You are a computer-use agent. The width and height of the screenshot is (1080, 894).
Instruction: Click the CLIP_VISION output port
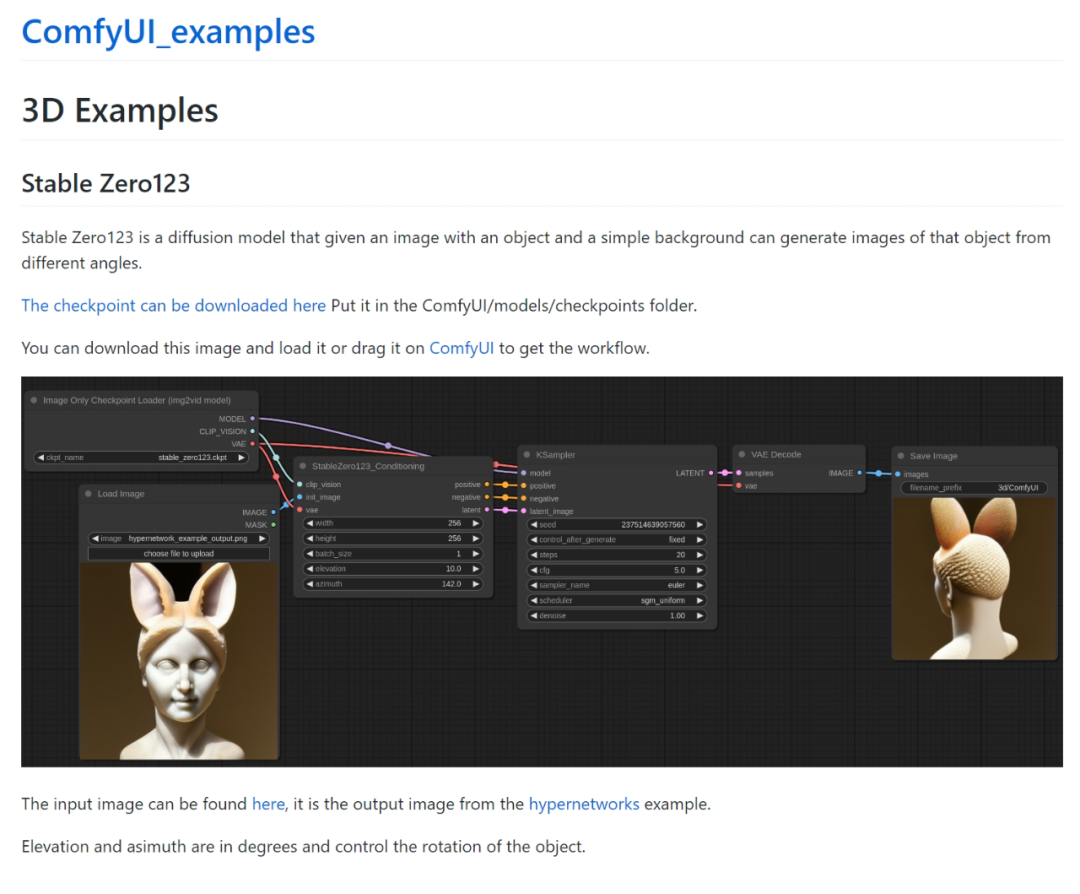253,431
